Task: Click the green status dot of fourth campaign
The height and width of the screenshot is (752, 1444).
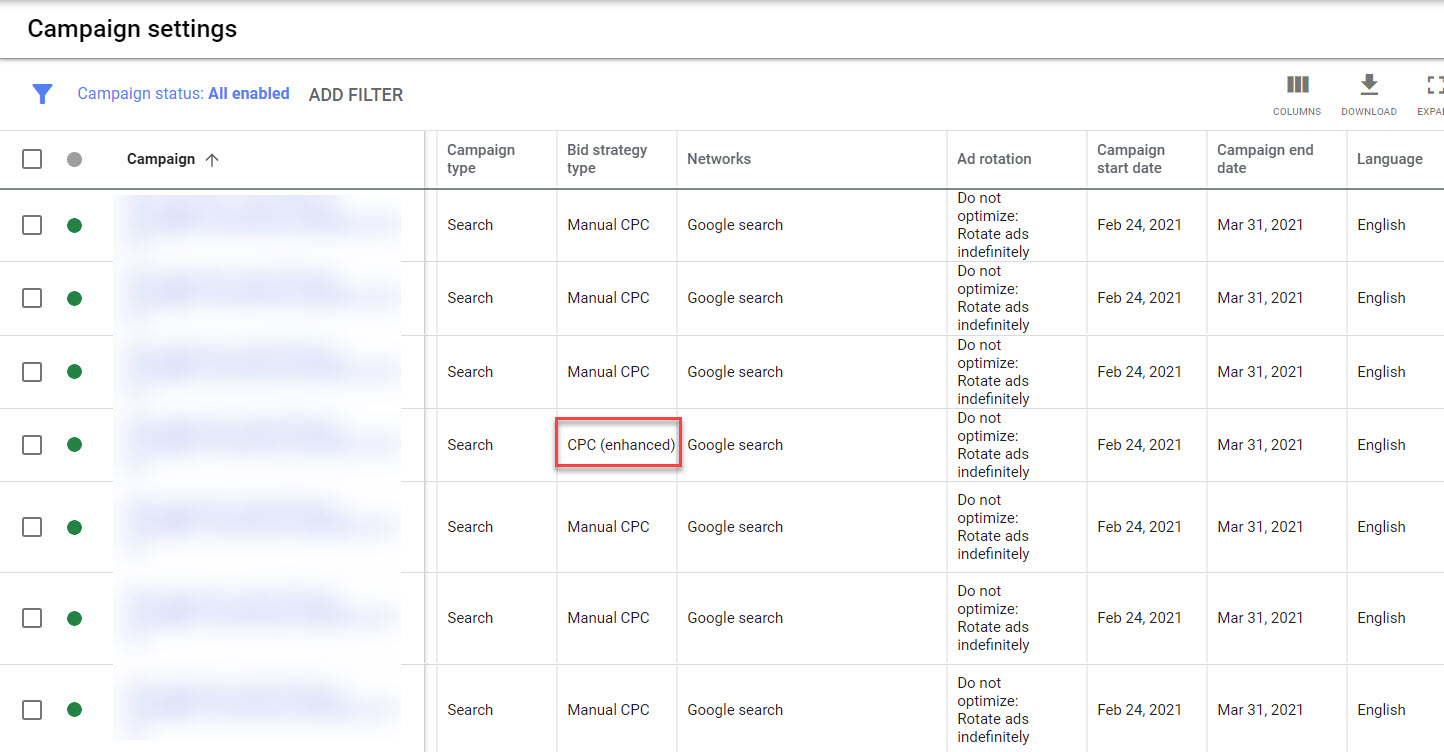Action: point(74,445)
